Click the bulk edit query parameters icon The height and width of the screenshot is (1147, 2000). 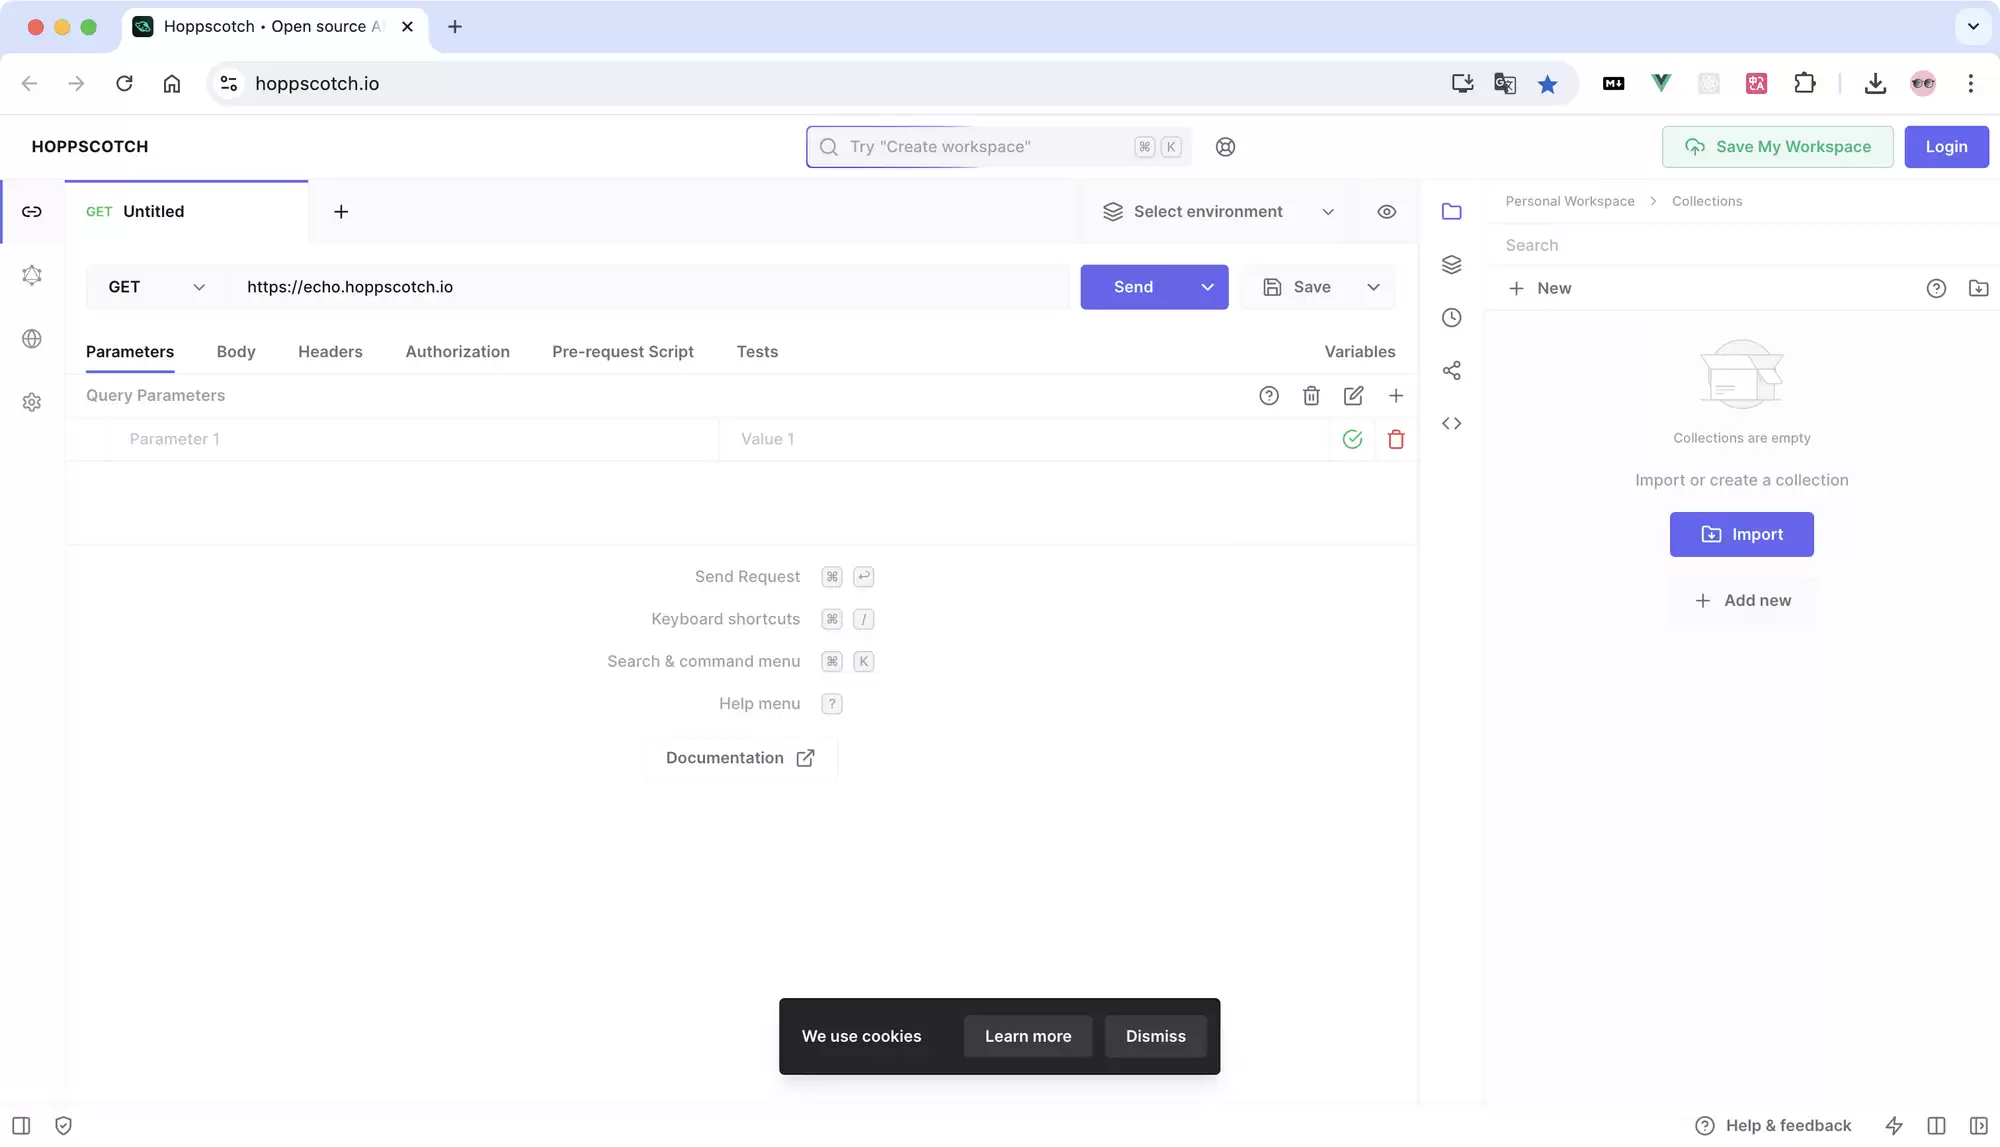tap(1354, 396)
